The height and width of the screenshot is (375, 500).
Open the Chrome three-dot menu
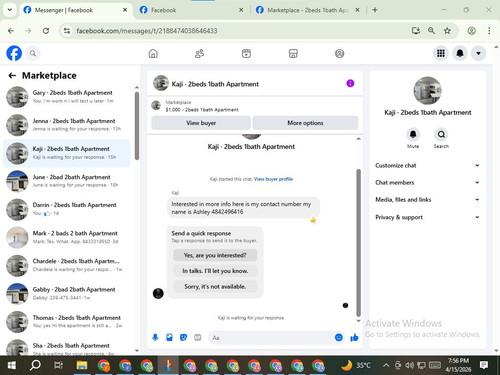(489, 31)
